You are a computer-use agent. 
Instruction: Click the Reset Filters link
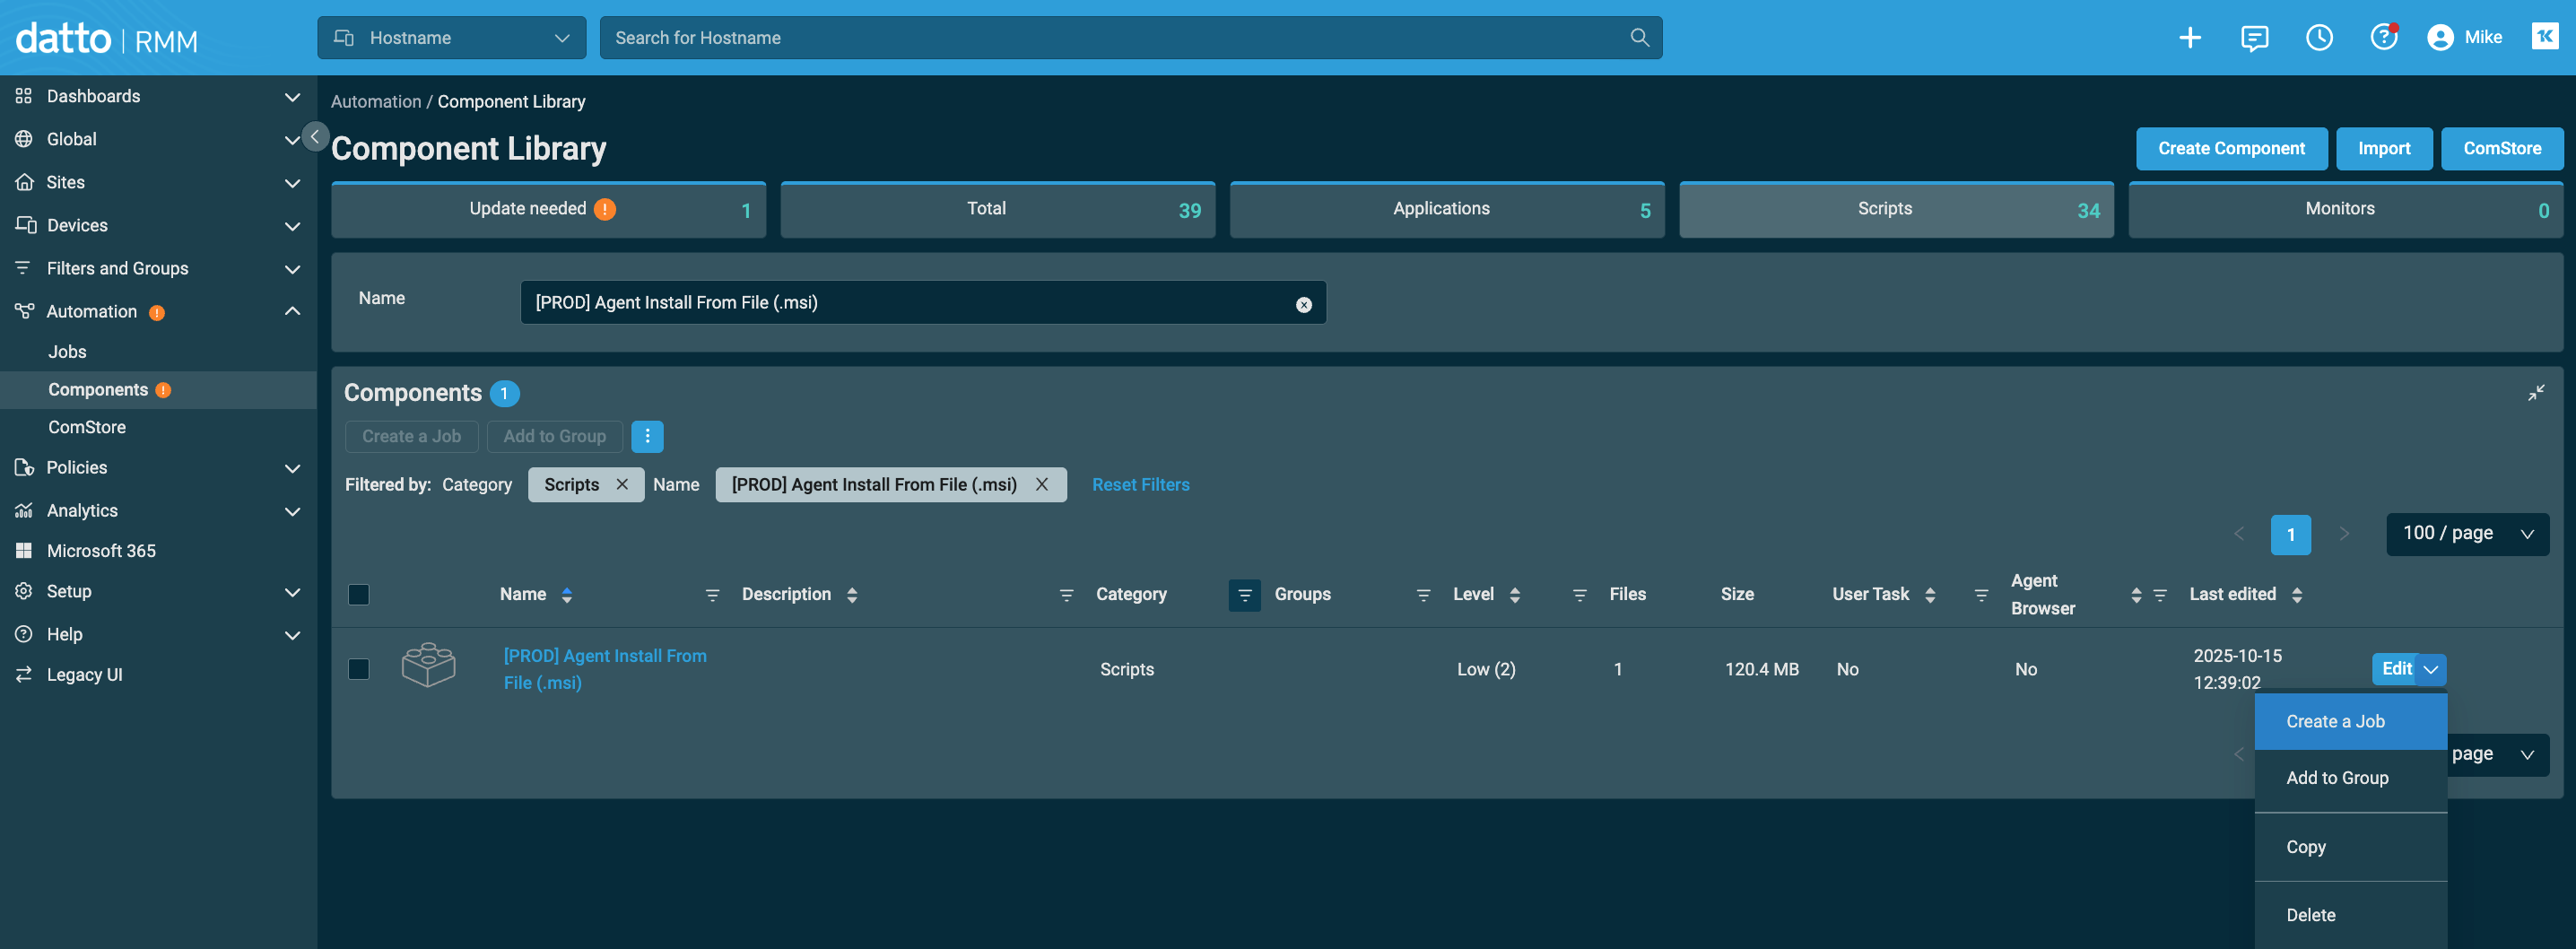(1140, 485)
